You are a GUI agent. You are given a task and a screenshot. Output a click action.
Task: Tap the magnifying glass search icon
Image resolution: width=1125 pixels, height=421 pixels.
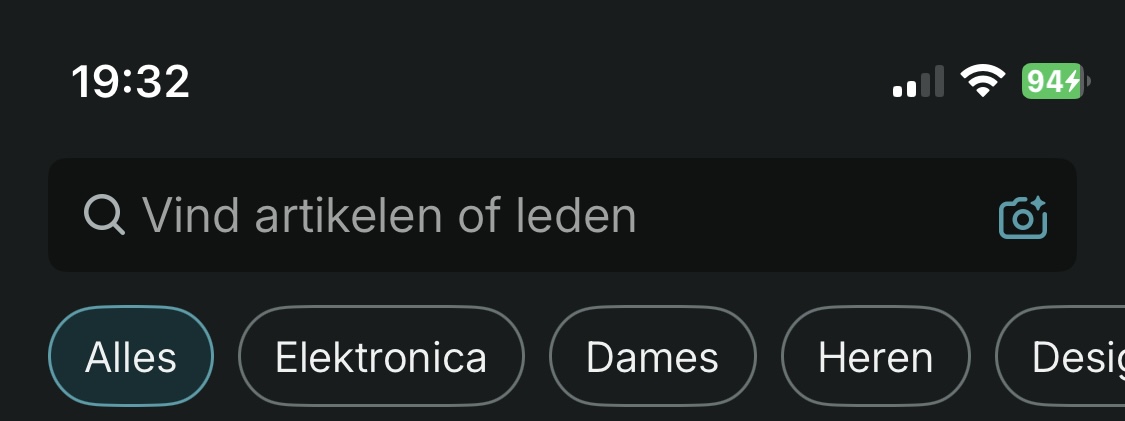tap(104, 215)
